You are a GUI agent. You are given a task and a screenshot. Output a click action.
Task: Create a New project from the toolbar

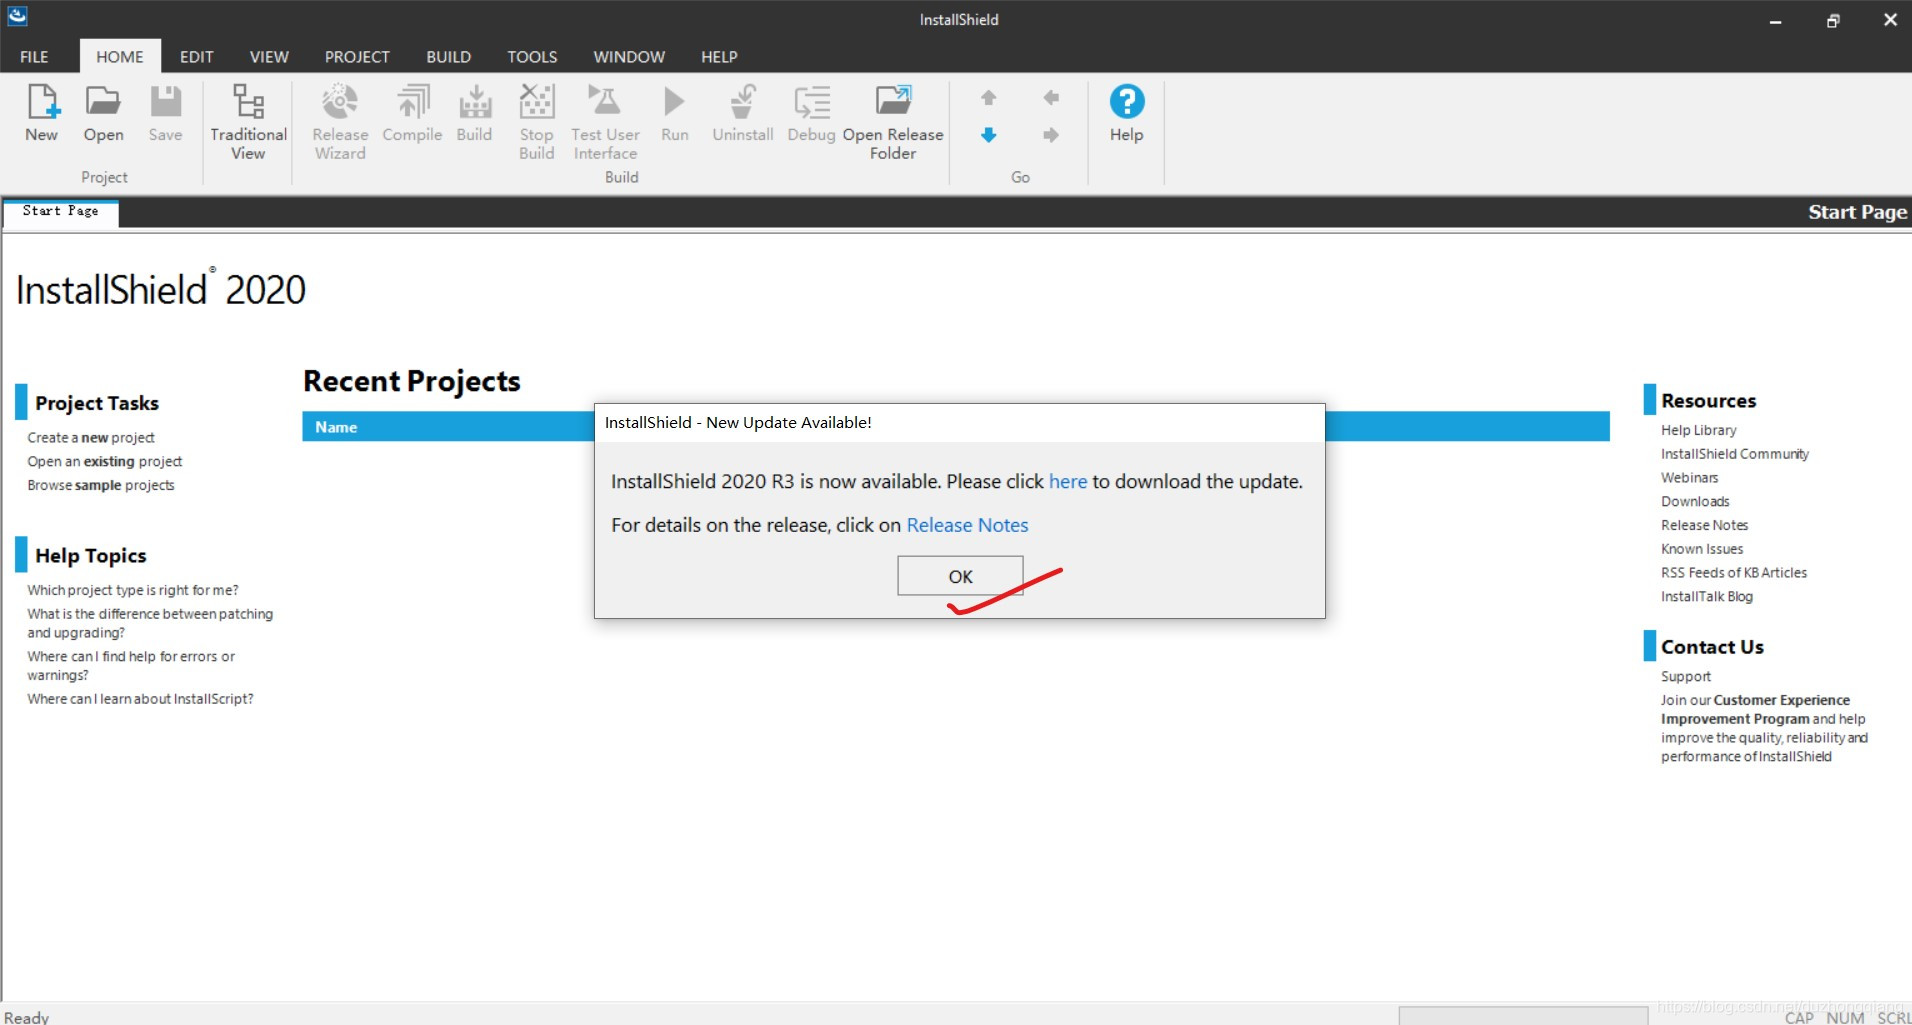click(x=41, y=115)
